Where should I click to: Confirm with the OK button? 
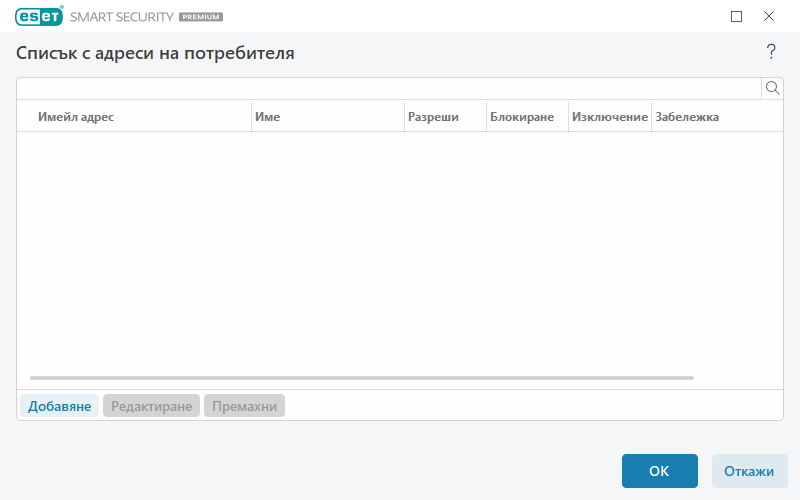point(659,471)
